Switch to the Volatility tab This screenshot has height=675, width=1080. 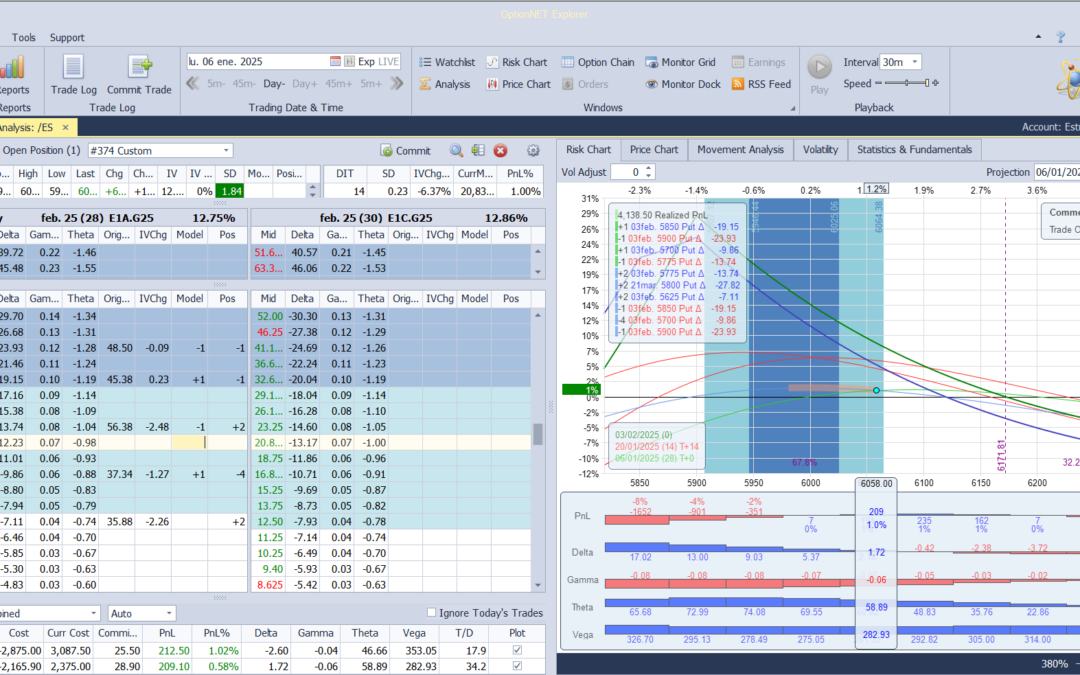point(820,149)
